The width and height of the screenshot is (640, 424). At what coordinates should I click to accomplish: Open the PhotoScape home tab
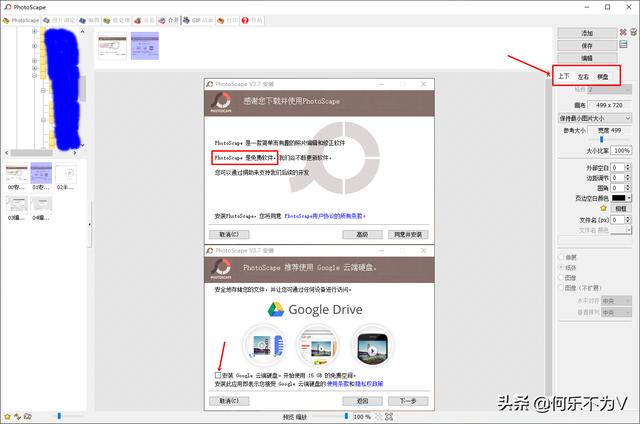pos(21,20)
